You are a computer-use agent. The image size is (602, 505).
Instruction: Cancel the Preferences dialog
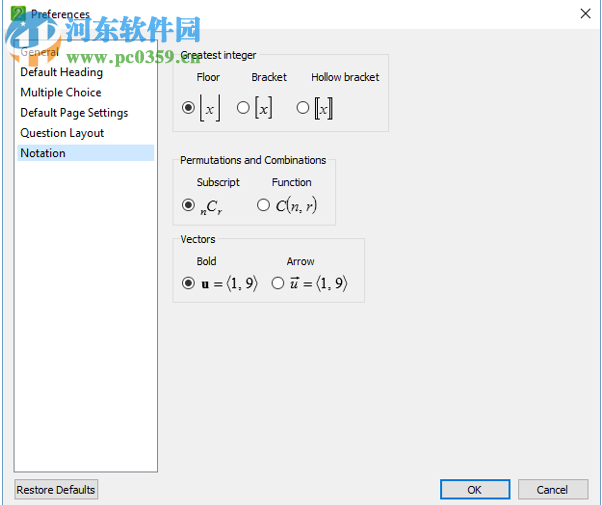[553, 490]
